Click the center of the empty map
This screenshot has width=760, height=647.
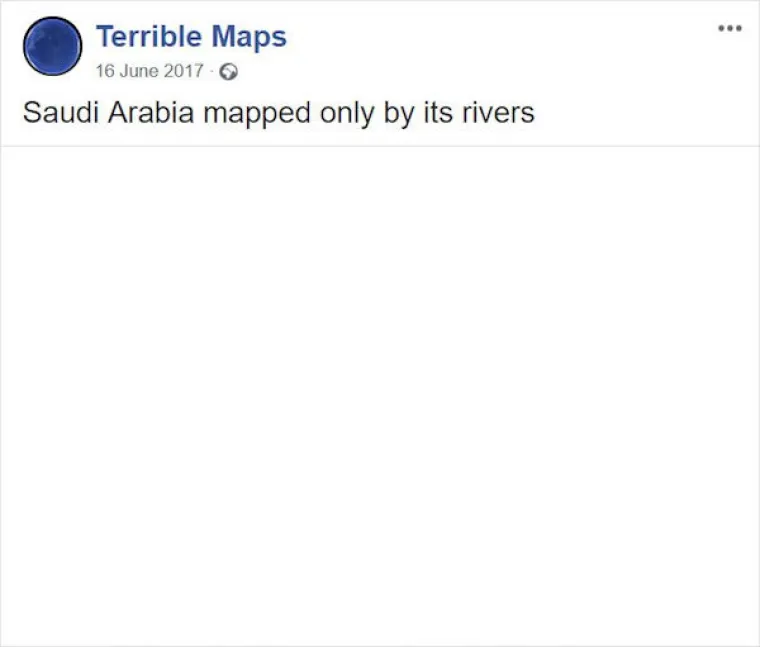point(380,395)
